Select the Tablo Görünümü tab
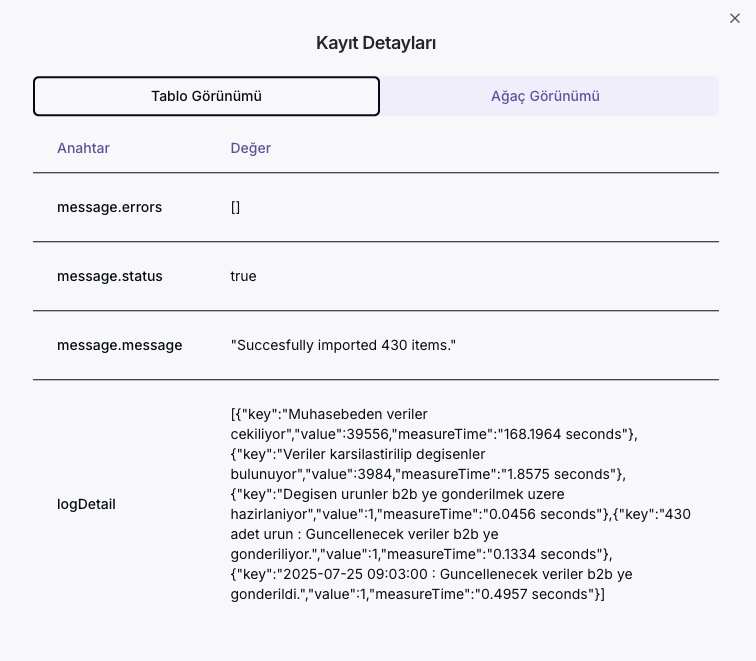 coord(206,97)
